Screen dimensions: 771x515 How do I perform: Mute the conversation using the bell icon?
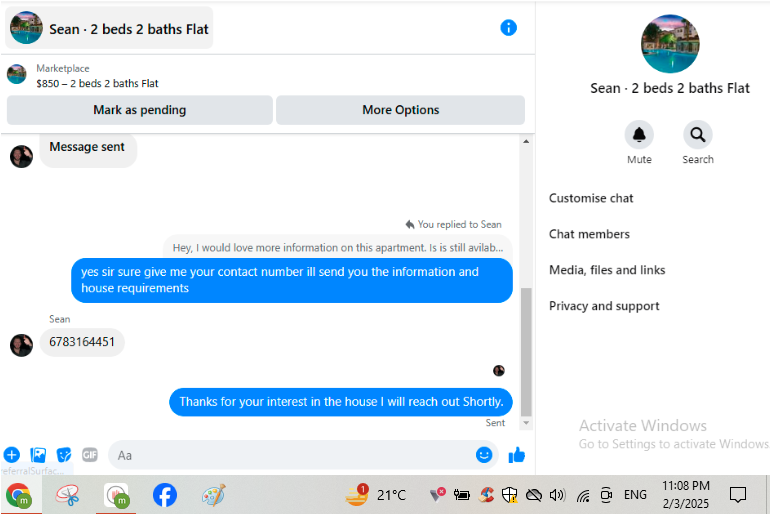(x=639, y=135)
